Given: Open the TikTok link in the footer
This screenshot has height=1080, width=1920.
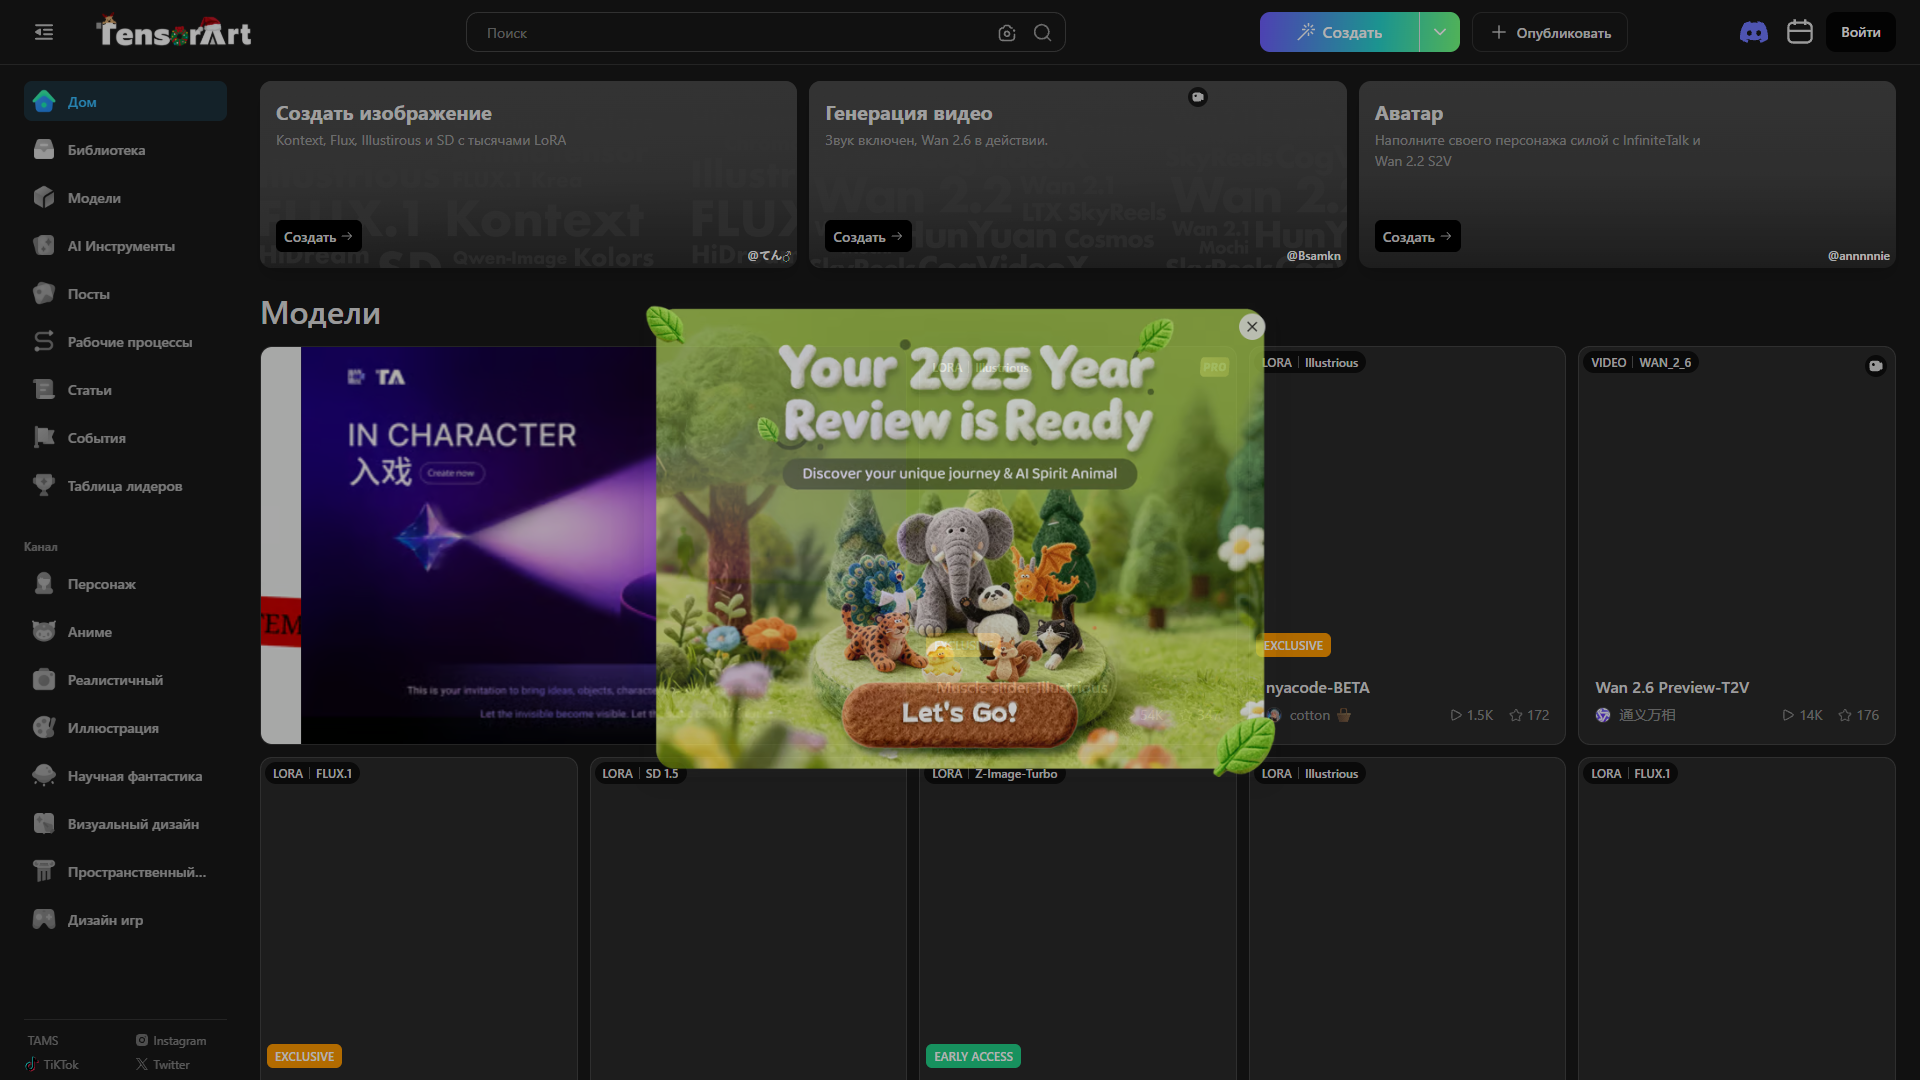Looking at the screenshot, I should click(x=52, y=1064).
